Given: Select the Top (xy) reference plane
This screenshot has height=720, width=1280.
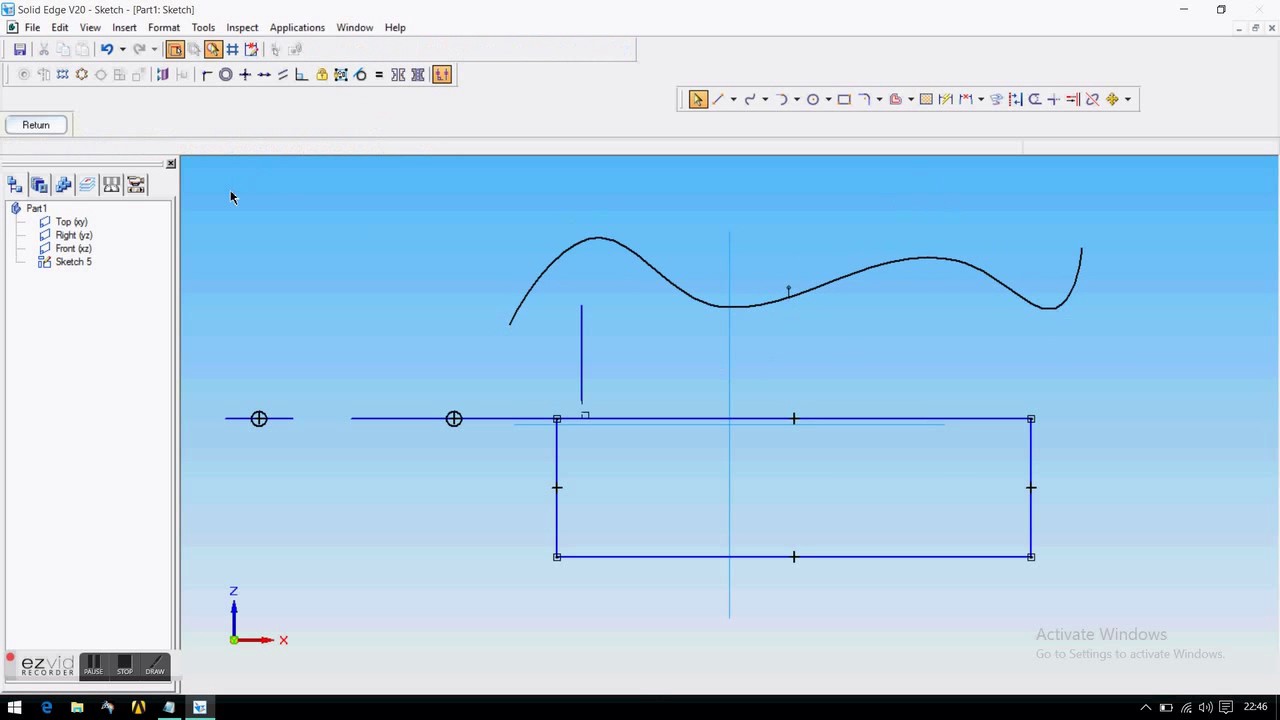Looking at the screenshot, I should (x=71, y=222).
